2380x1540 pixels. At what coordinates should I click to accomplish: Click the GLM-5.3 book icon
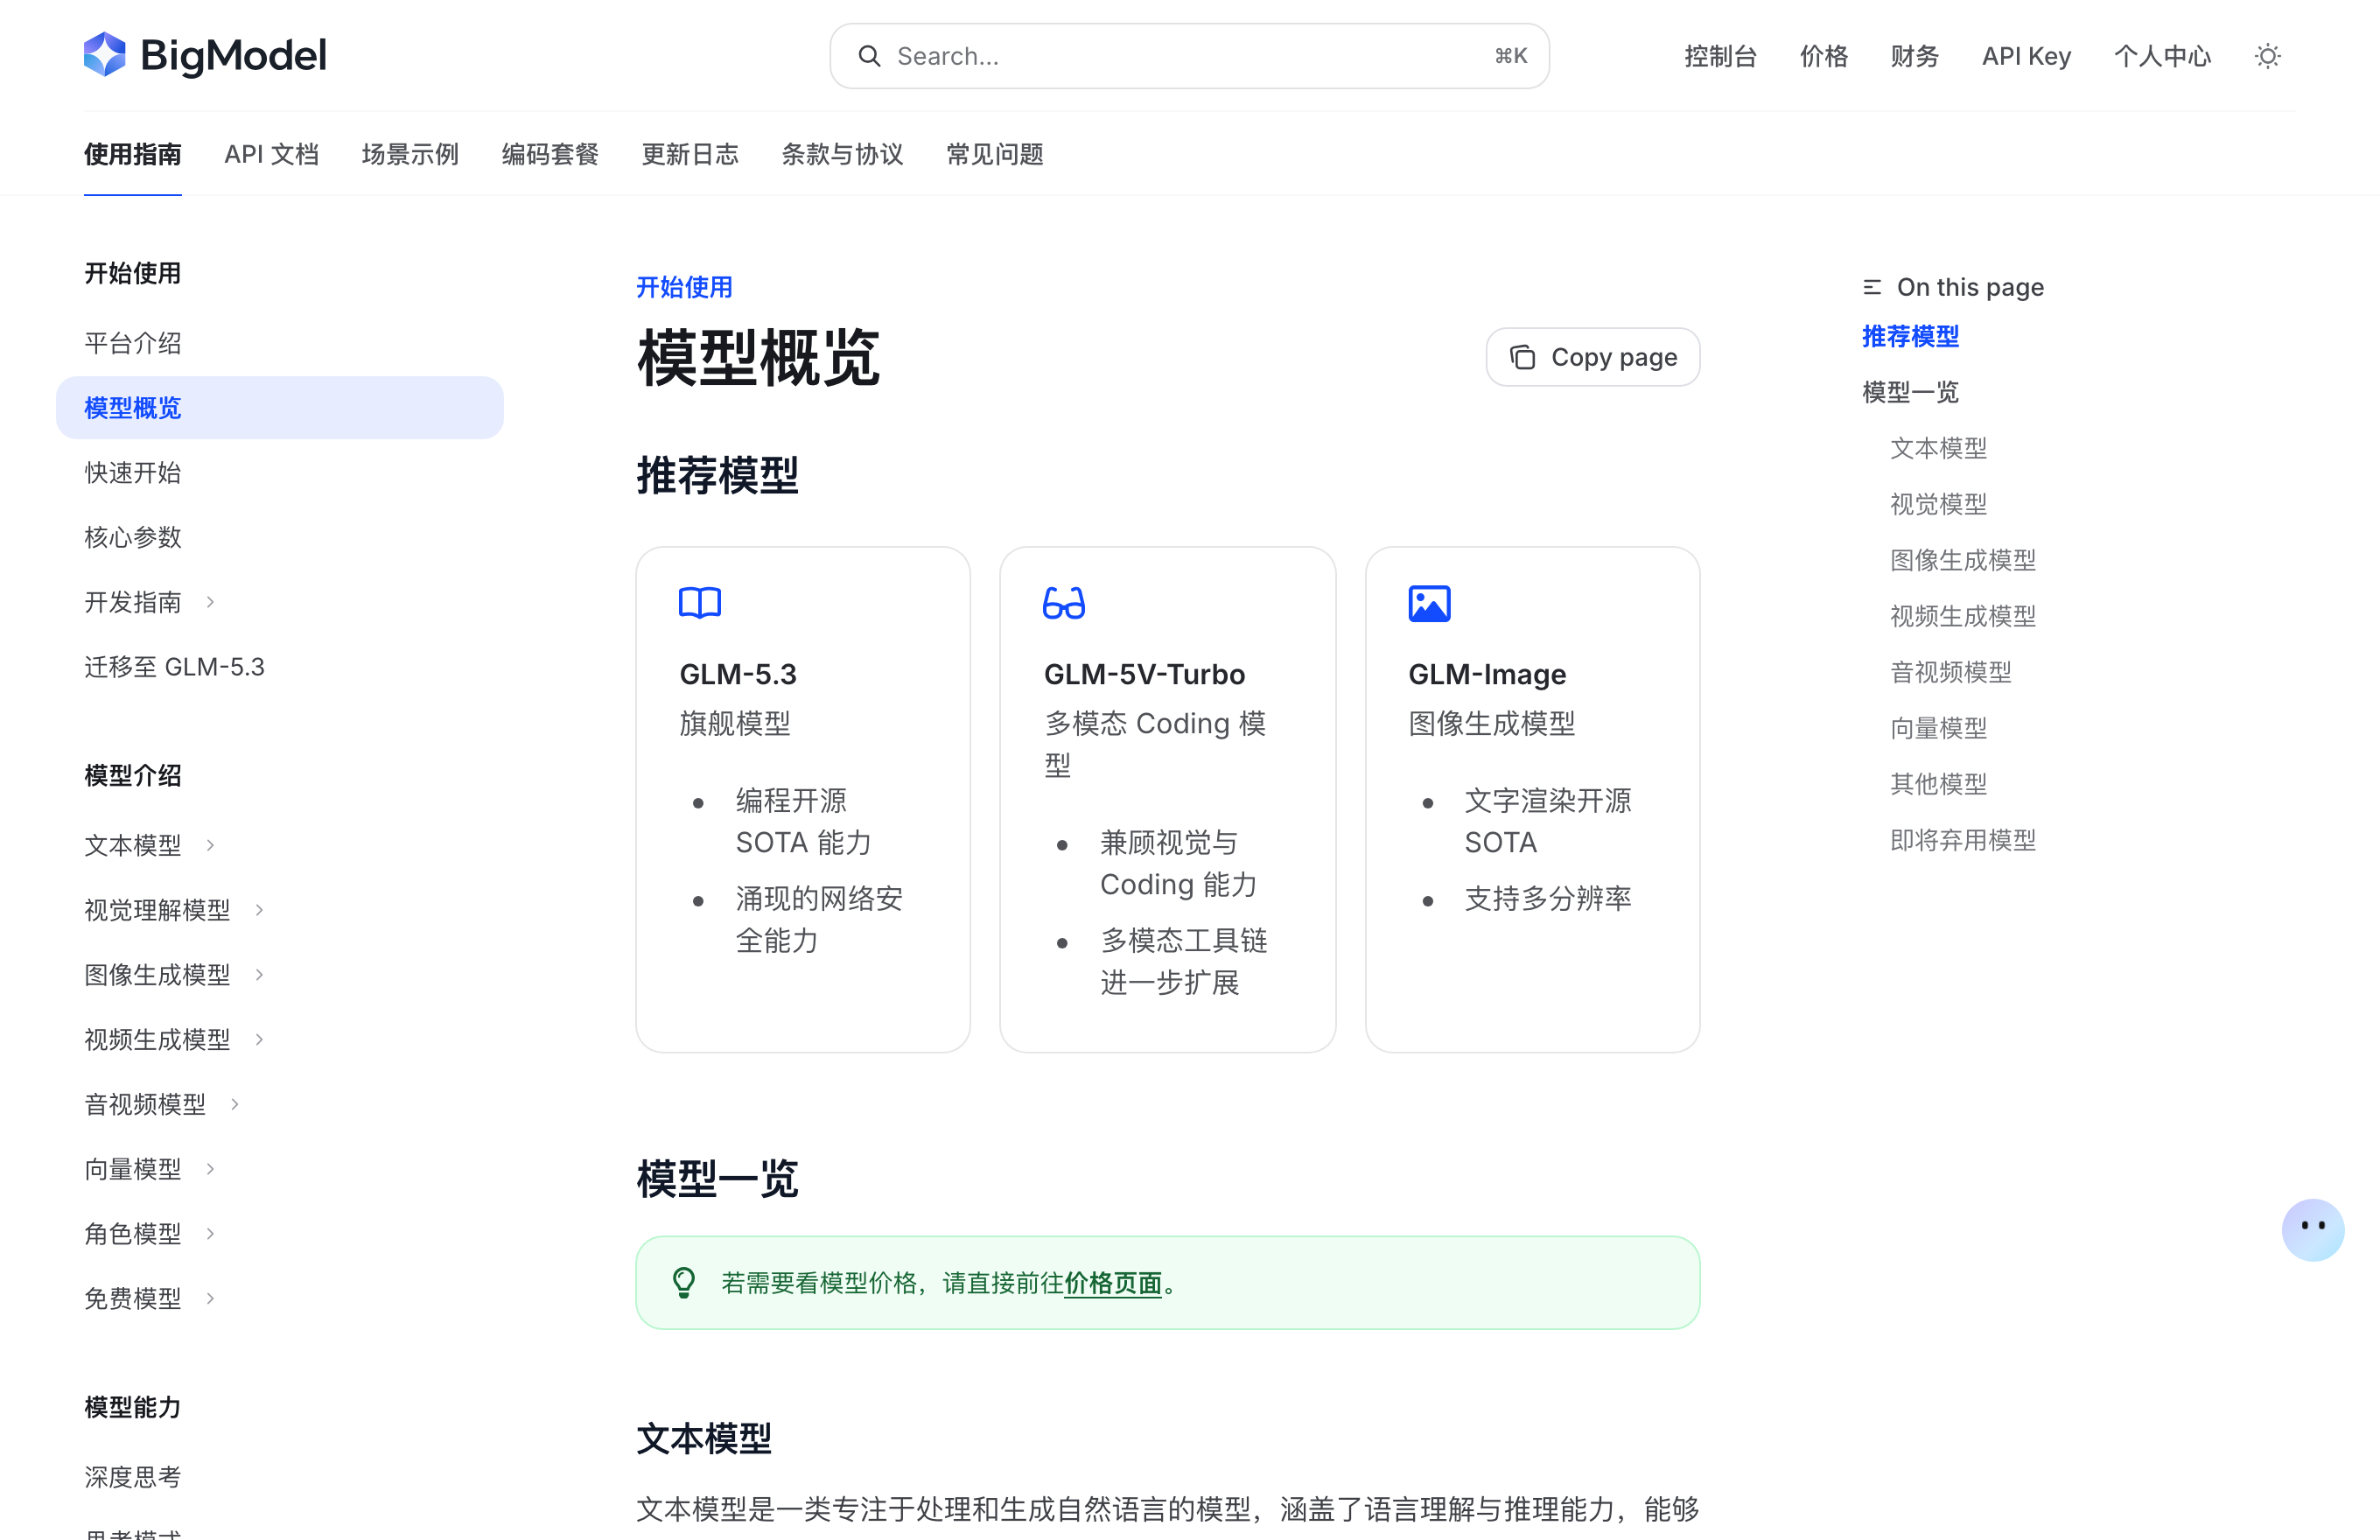pyautogui.click(x=700, y=603)
